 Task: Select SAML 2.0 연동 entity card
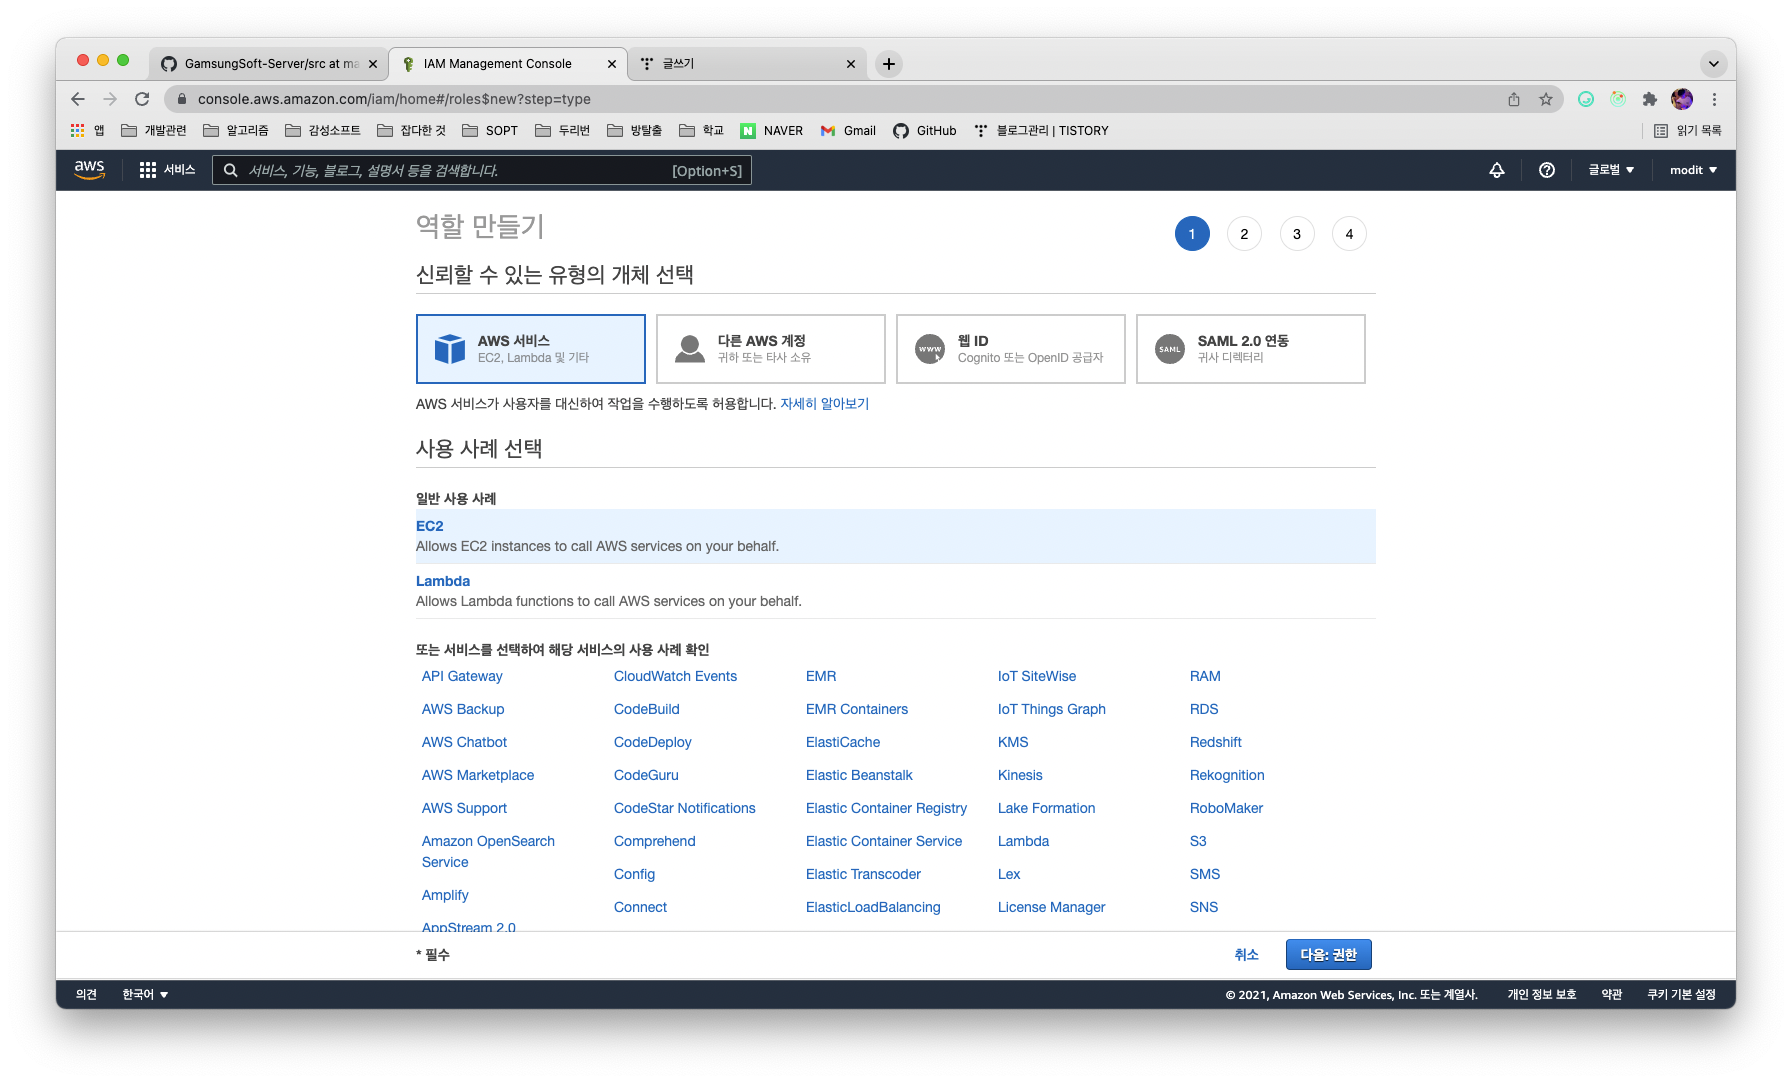pos(1251,349)
